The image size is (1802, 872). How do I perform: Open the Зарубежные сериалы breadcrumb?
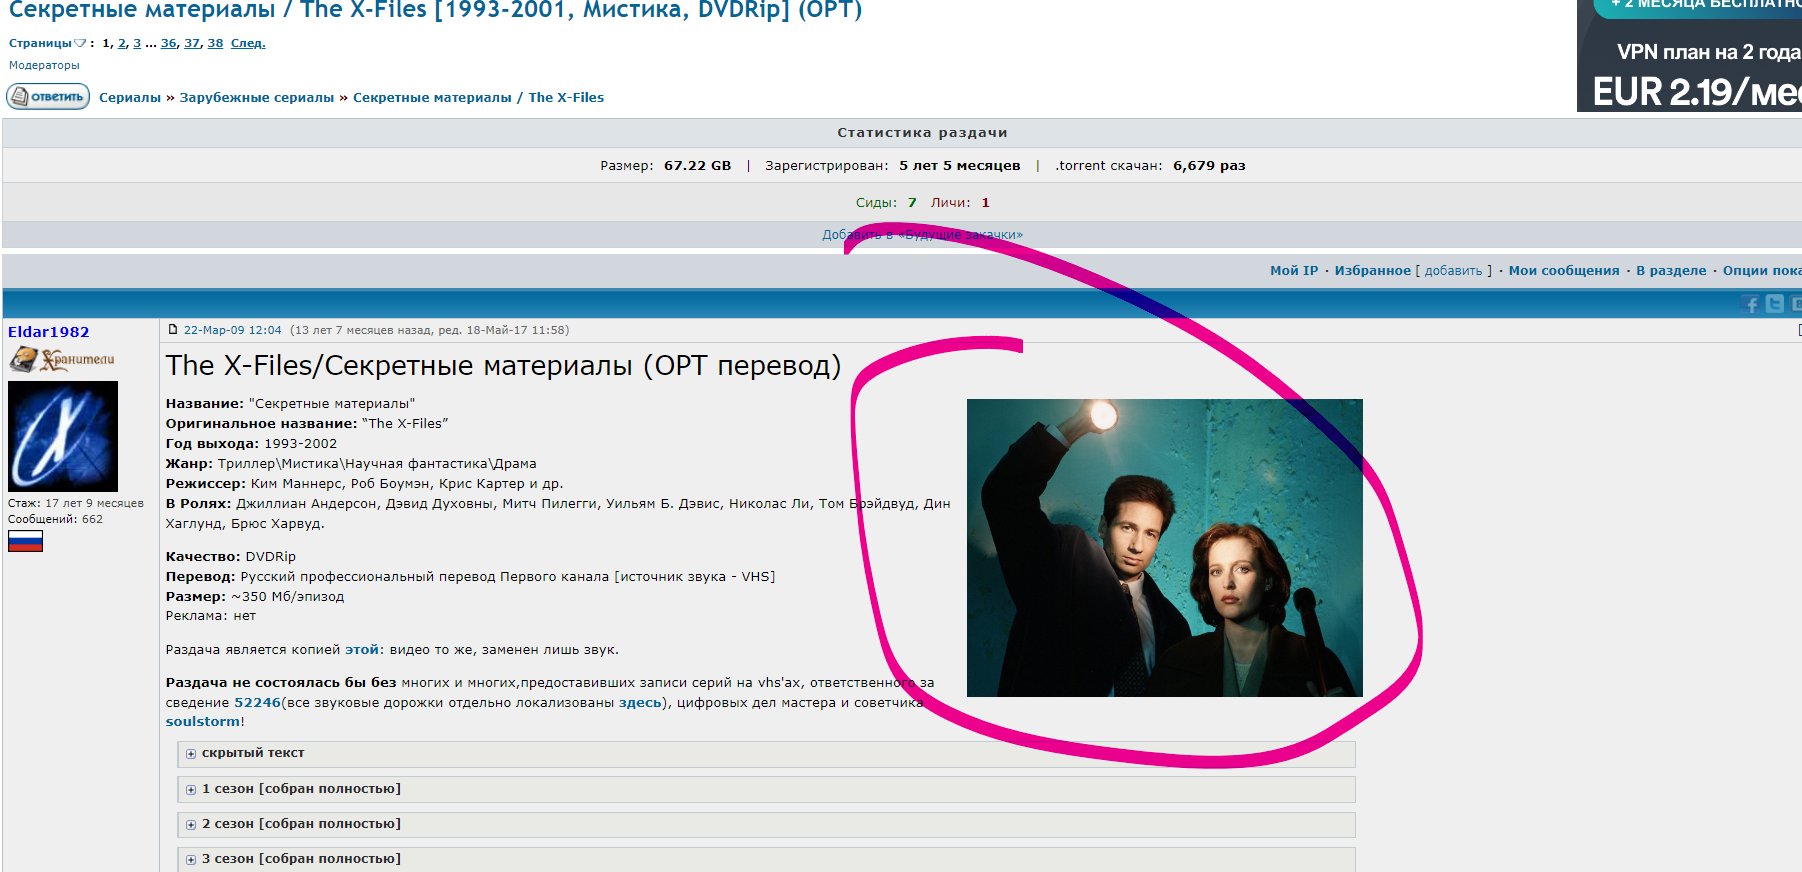[257, 97]
